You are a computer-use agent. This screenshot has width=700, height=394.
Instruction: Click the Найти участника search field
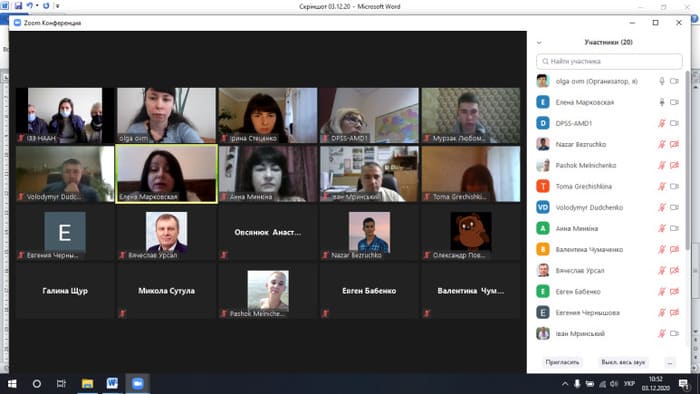coord(609,61)
